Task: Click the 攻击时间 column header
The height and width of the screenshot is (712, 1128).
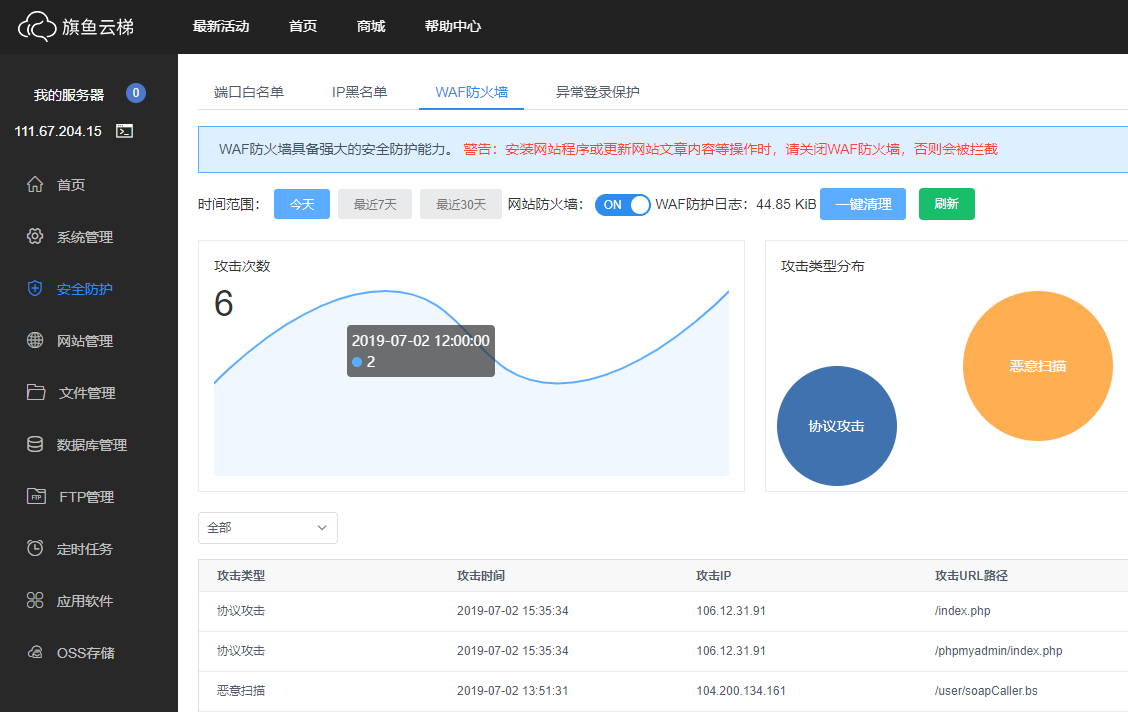Action: [481, 575]
